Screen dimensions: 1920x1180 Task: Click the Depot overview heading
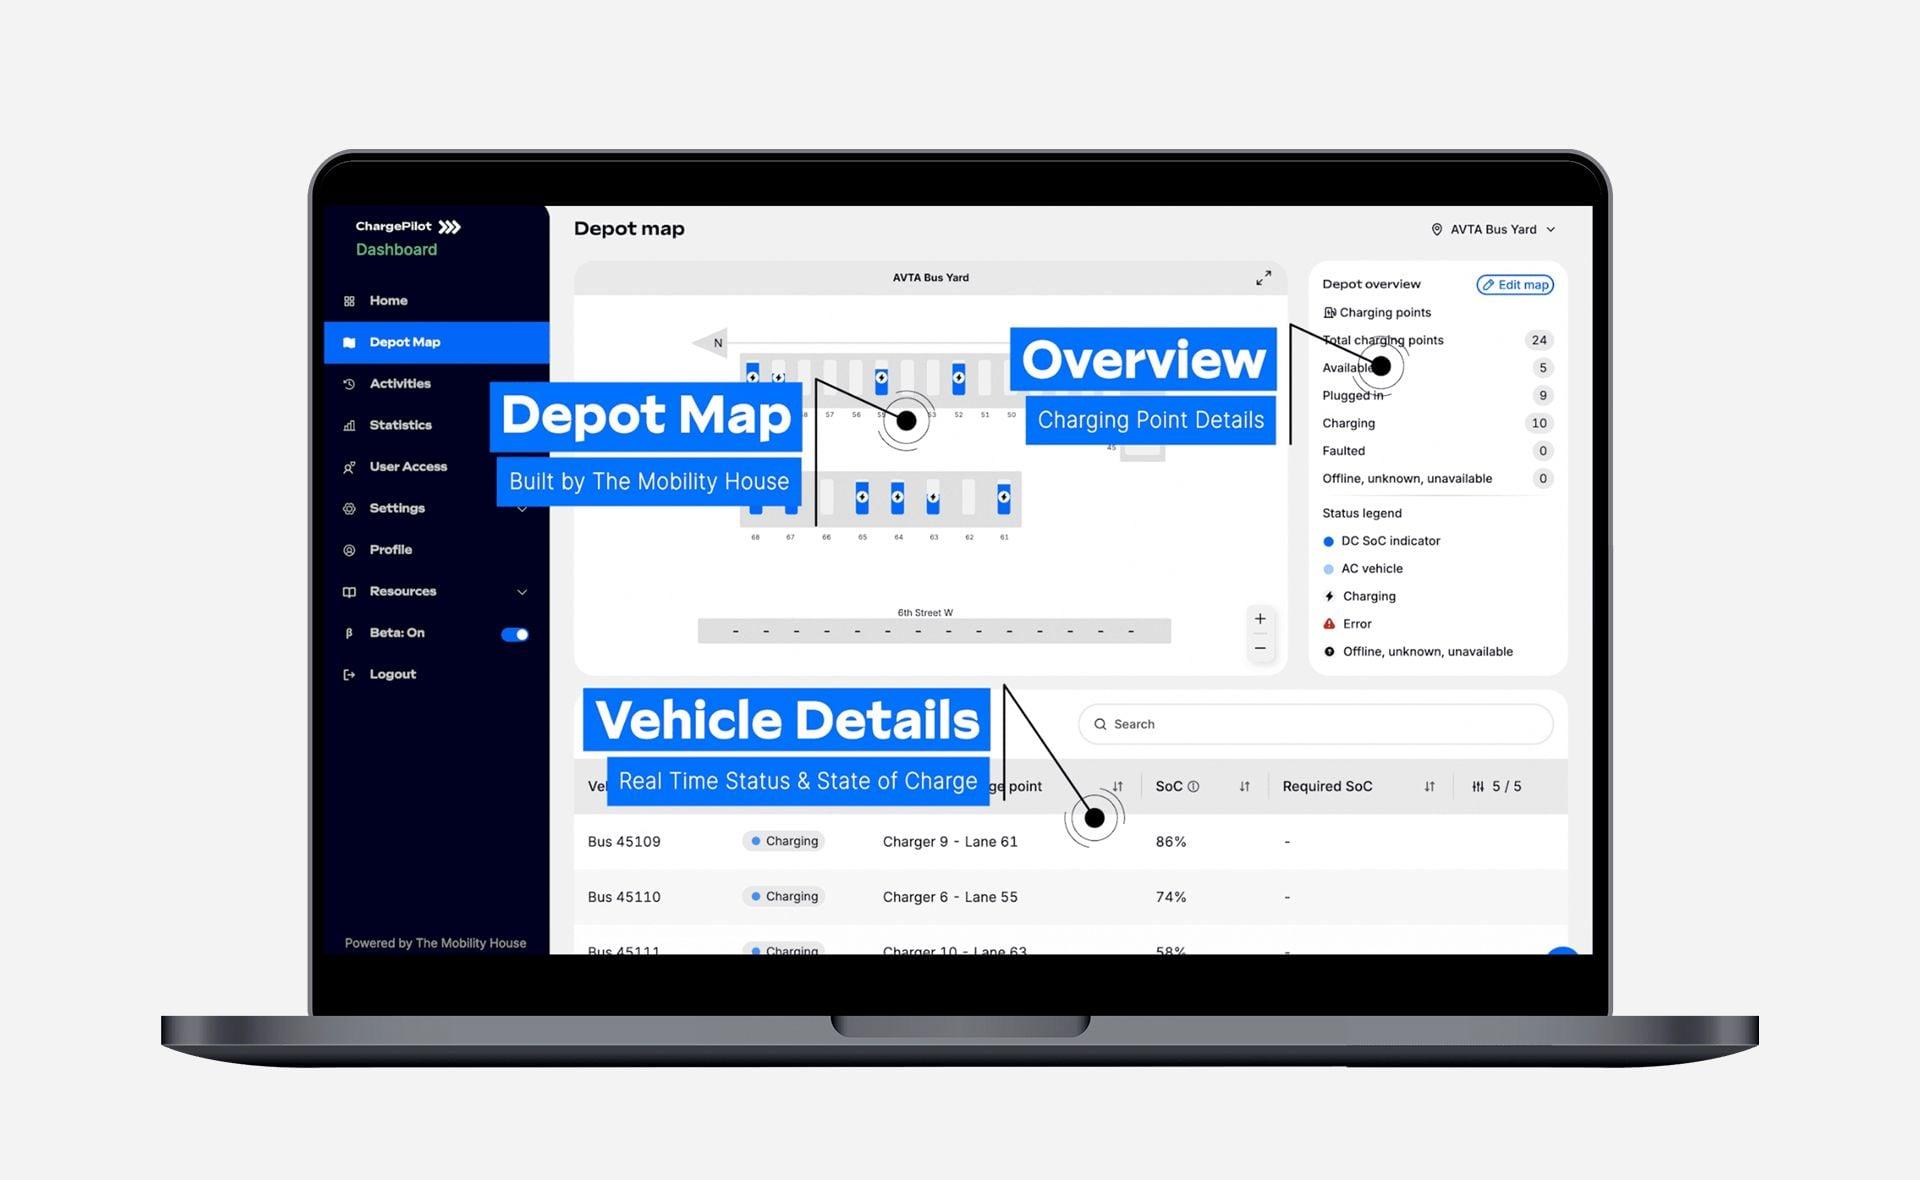coord(1371,285)
